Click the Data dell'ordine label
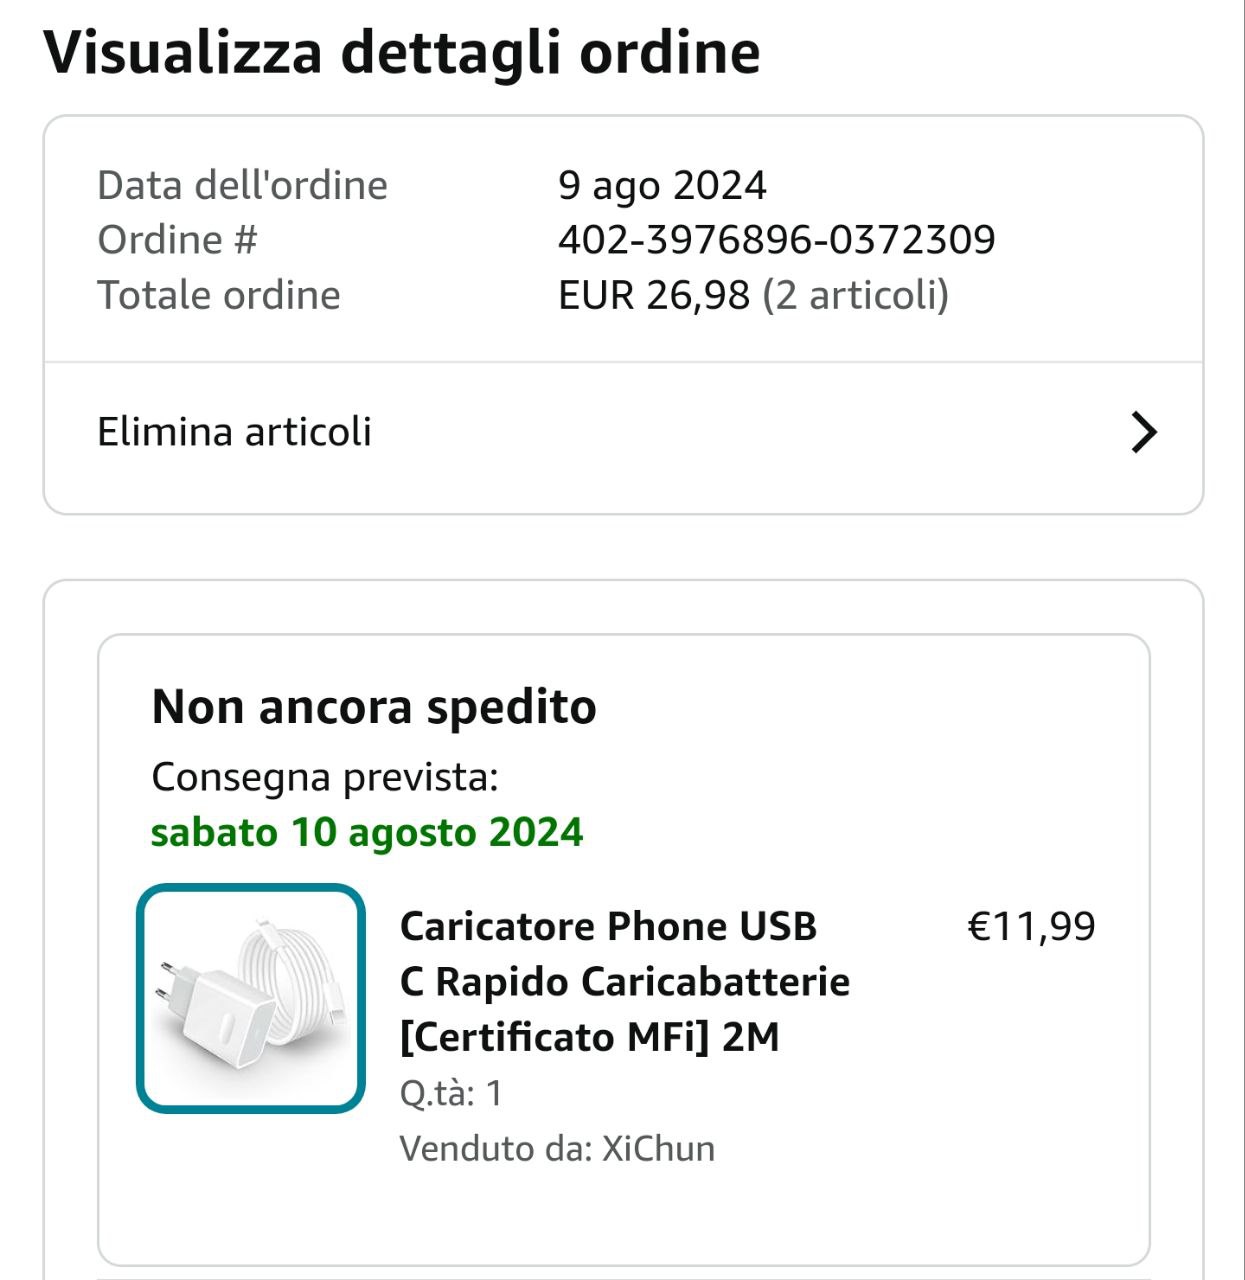 [x=242, y=186]
